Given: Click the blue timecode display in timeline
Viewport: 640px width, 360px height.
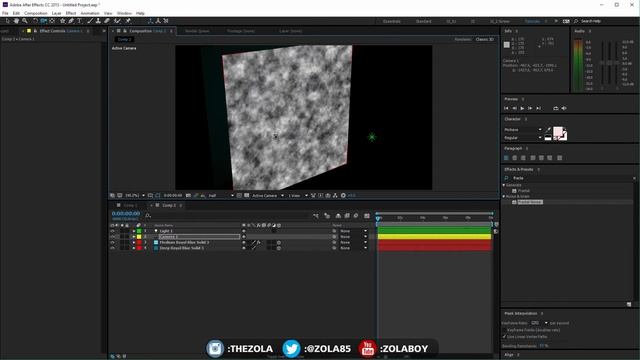Looking at the screenshot, I should point(126,213).
